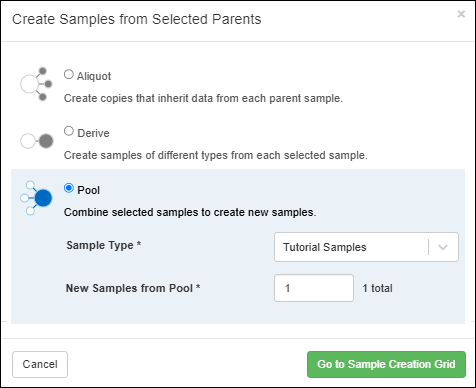The image size is (476, 388).
Task: Expand Sample Type using the chevron arrow
Action: coord(443,247)
